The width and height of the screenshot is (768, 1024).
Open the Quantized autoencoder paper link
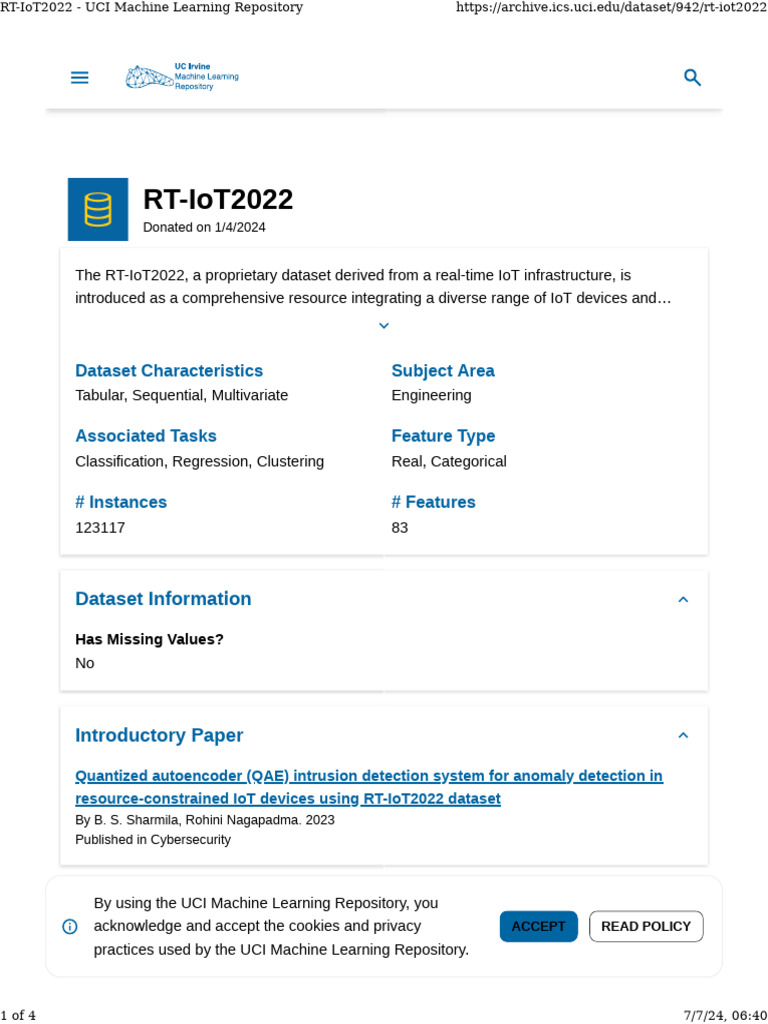[368, 787]
